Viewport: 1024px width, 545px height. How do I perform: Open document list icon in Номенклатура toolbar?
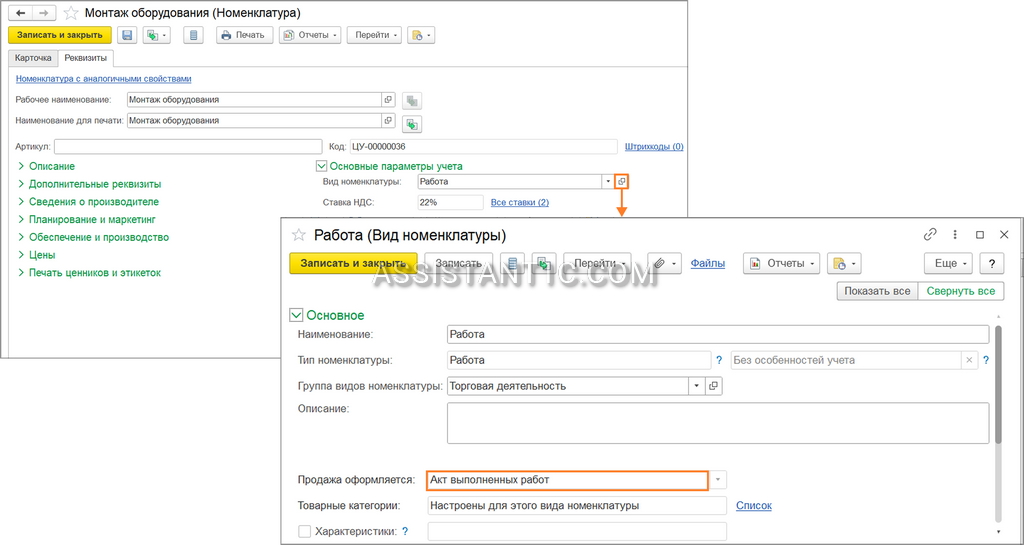click(x=193, y=35)
